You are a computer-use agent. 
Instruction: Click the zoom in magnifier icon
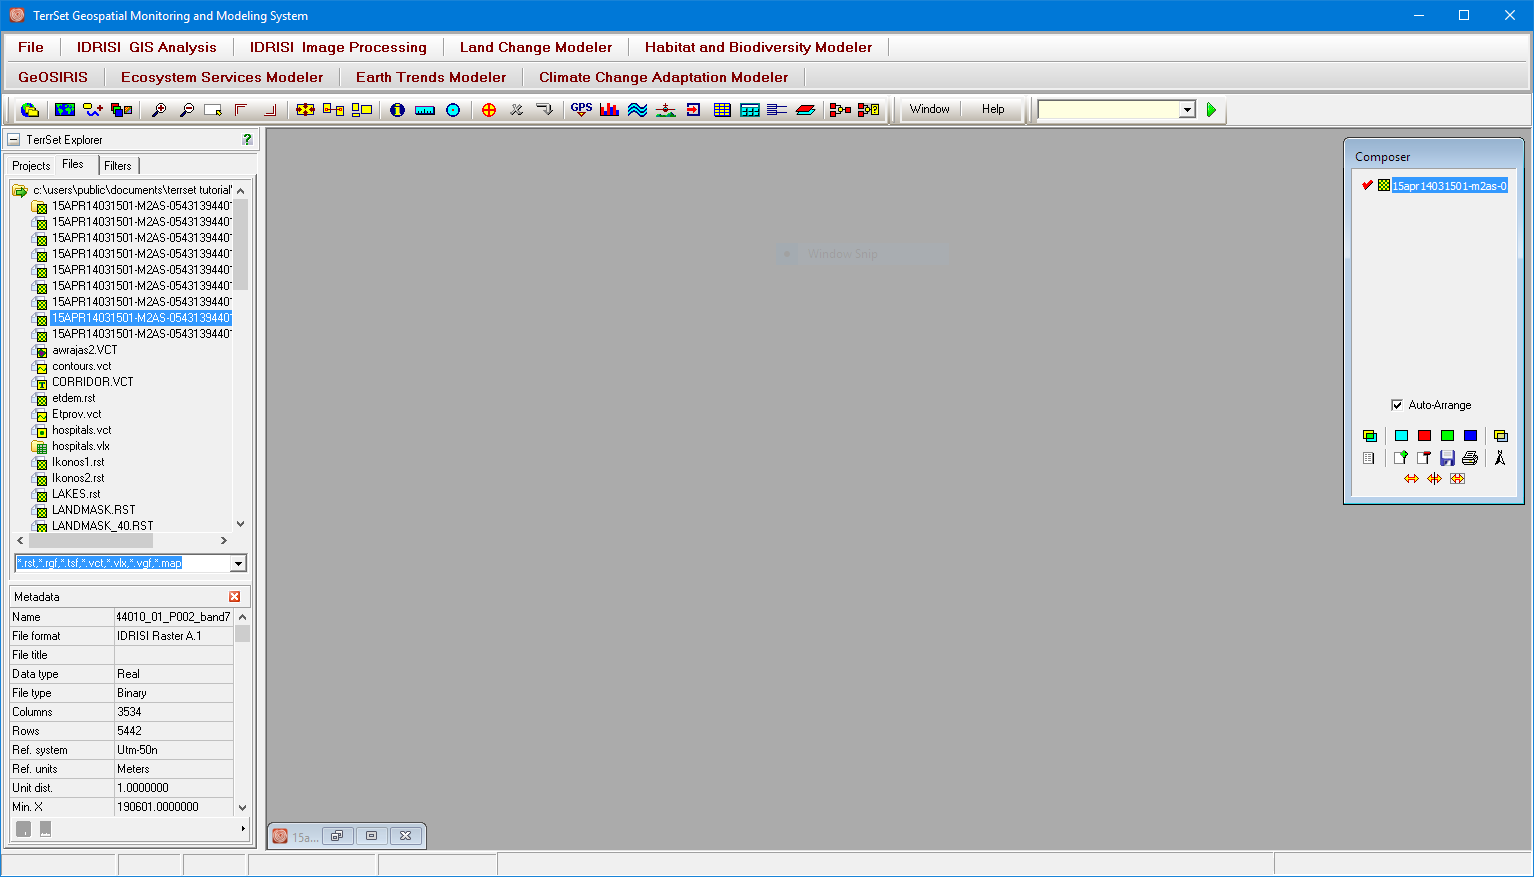[158, 110]
